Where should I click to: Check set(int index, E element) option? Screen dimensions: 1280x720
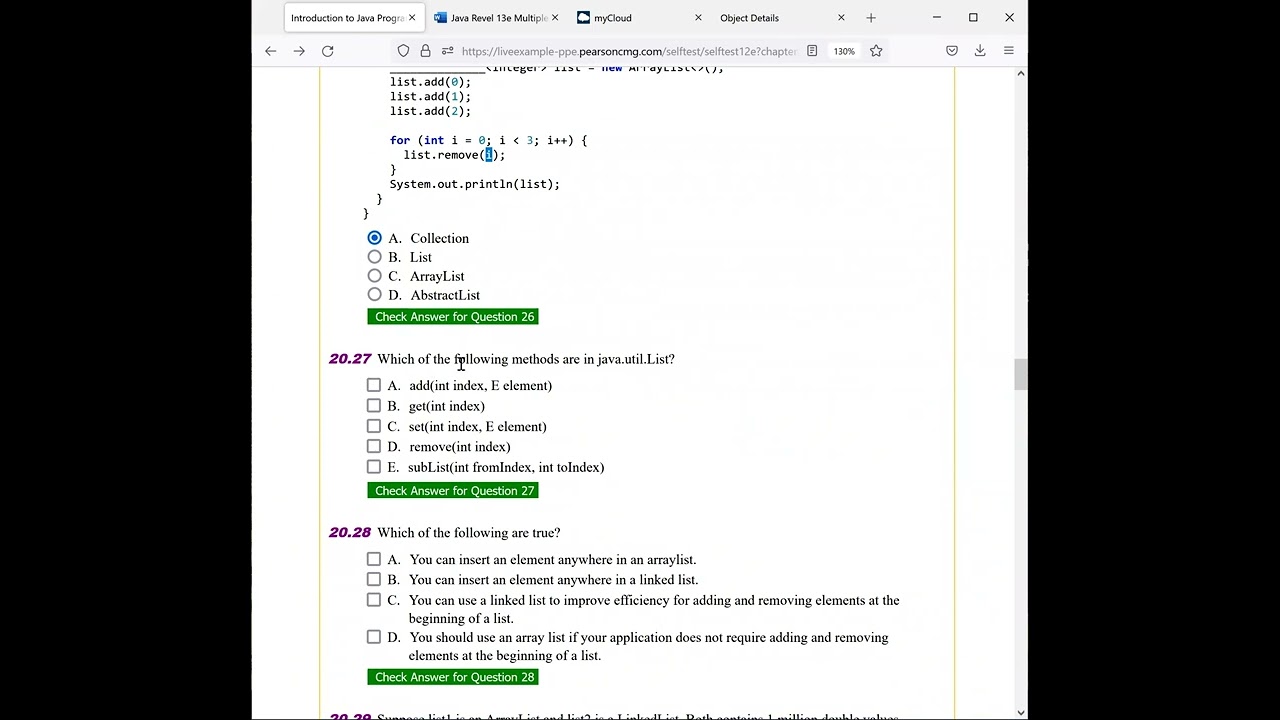point(373,426)
